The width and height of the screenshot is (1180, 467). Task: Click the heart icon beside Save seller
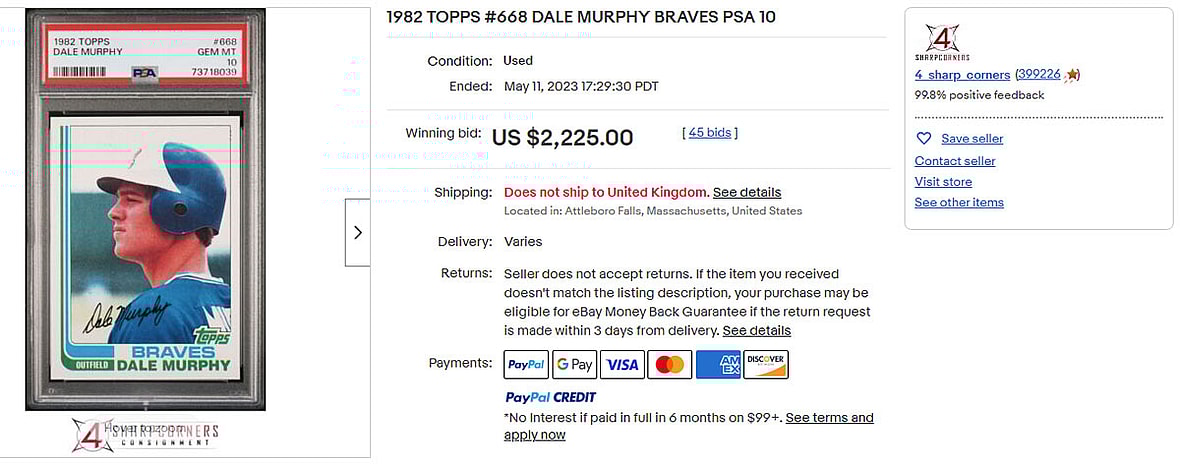coord(924,139)
